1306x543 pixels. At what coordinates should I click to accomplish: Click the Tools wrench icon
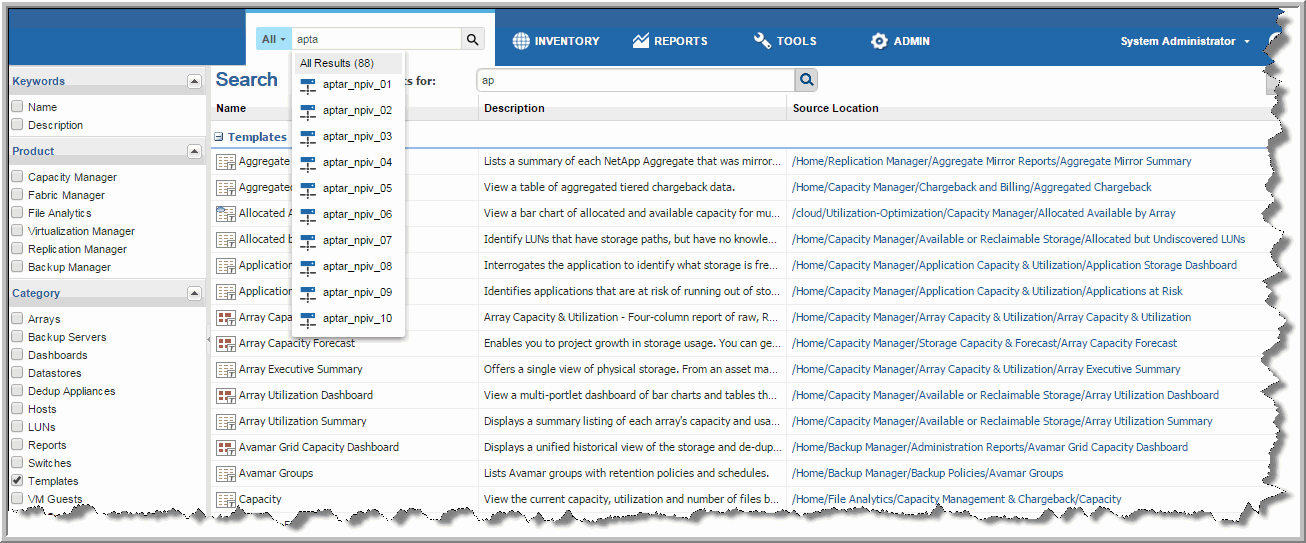point(762,41)
